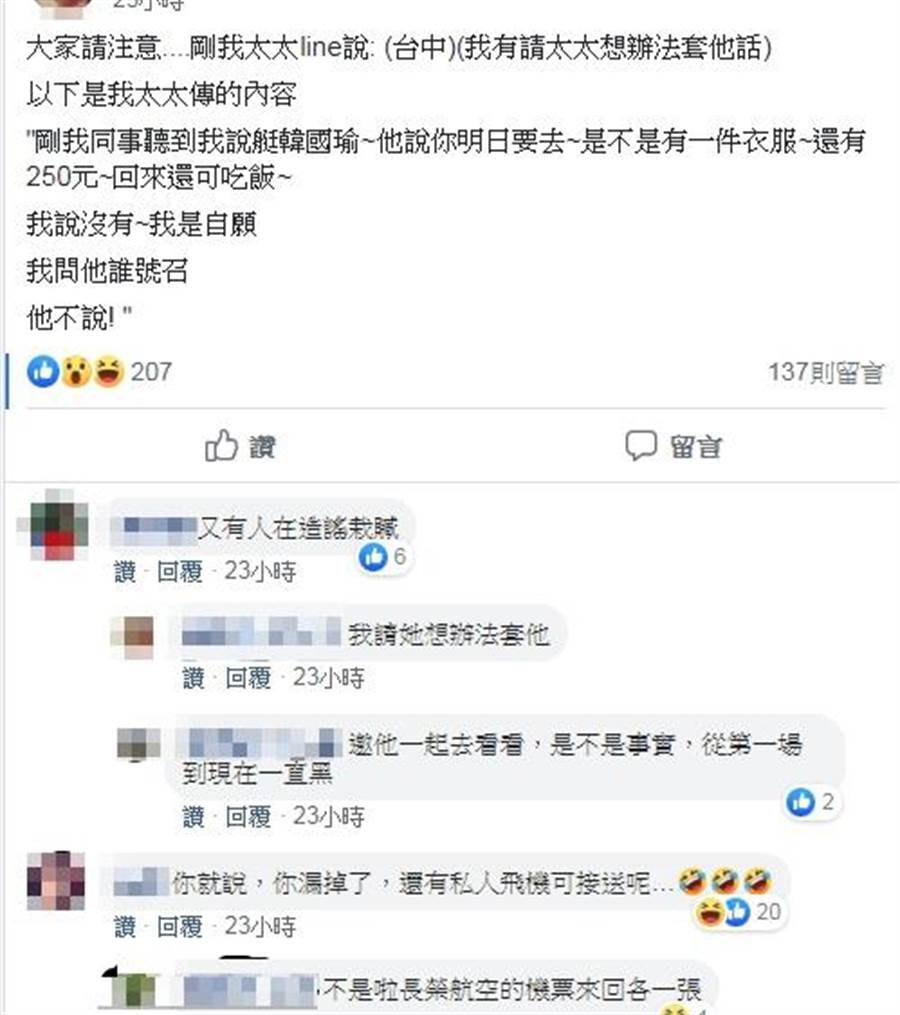Open the blue like reaction icon beside 207

click(43, 372)
